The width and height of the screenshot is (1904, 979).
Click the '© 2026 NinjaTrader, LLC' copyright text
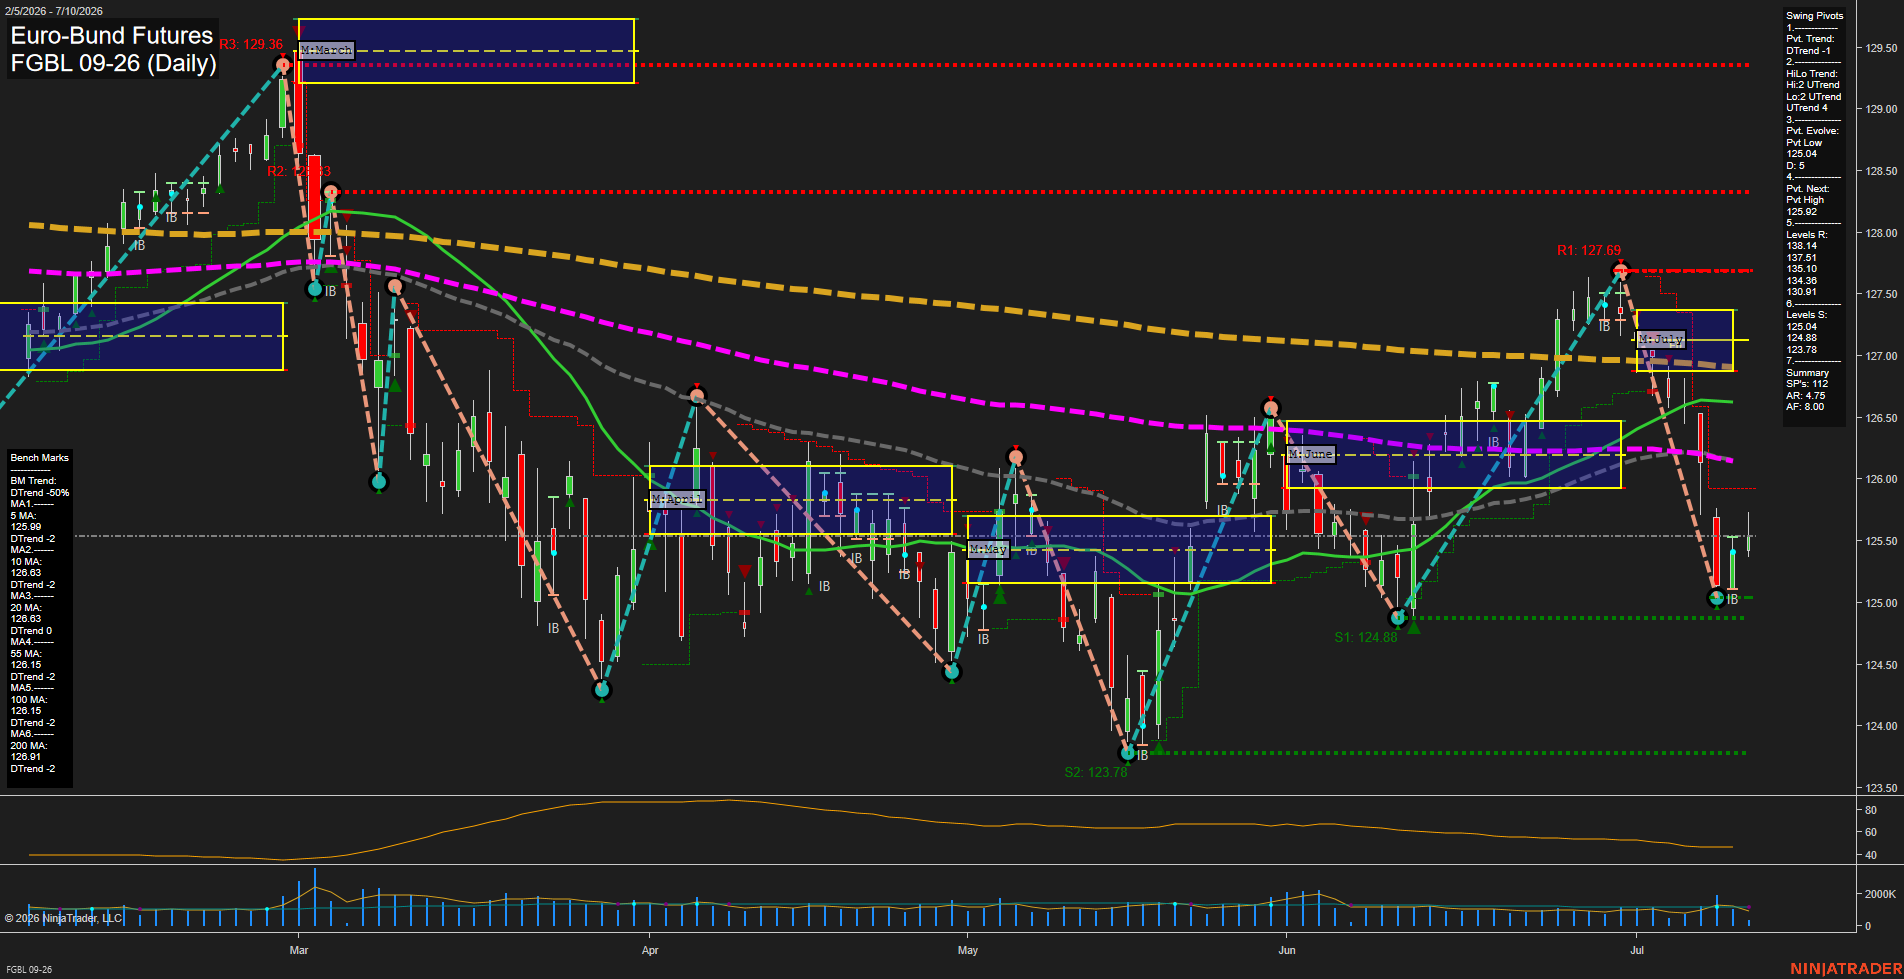(63, 918)
